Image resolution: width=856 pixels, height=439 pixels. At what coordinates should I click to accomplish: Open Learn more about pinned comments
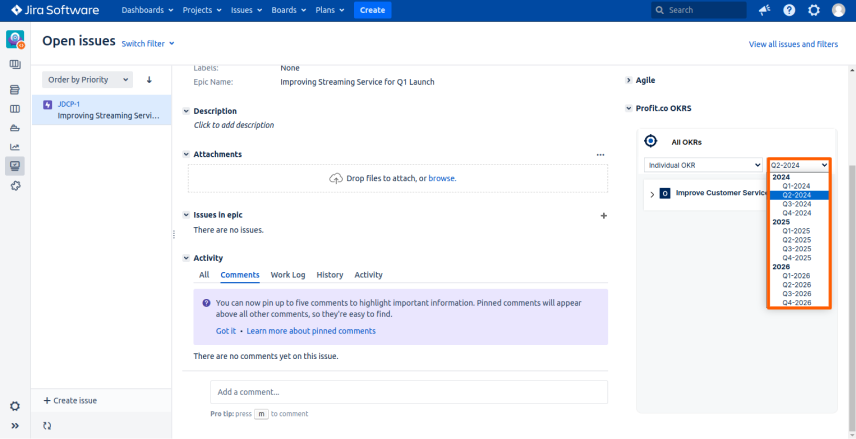click(311, 331)
